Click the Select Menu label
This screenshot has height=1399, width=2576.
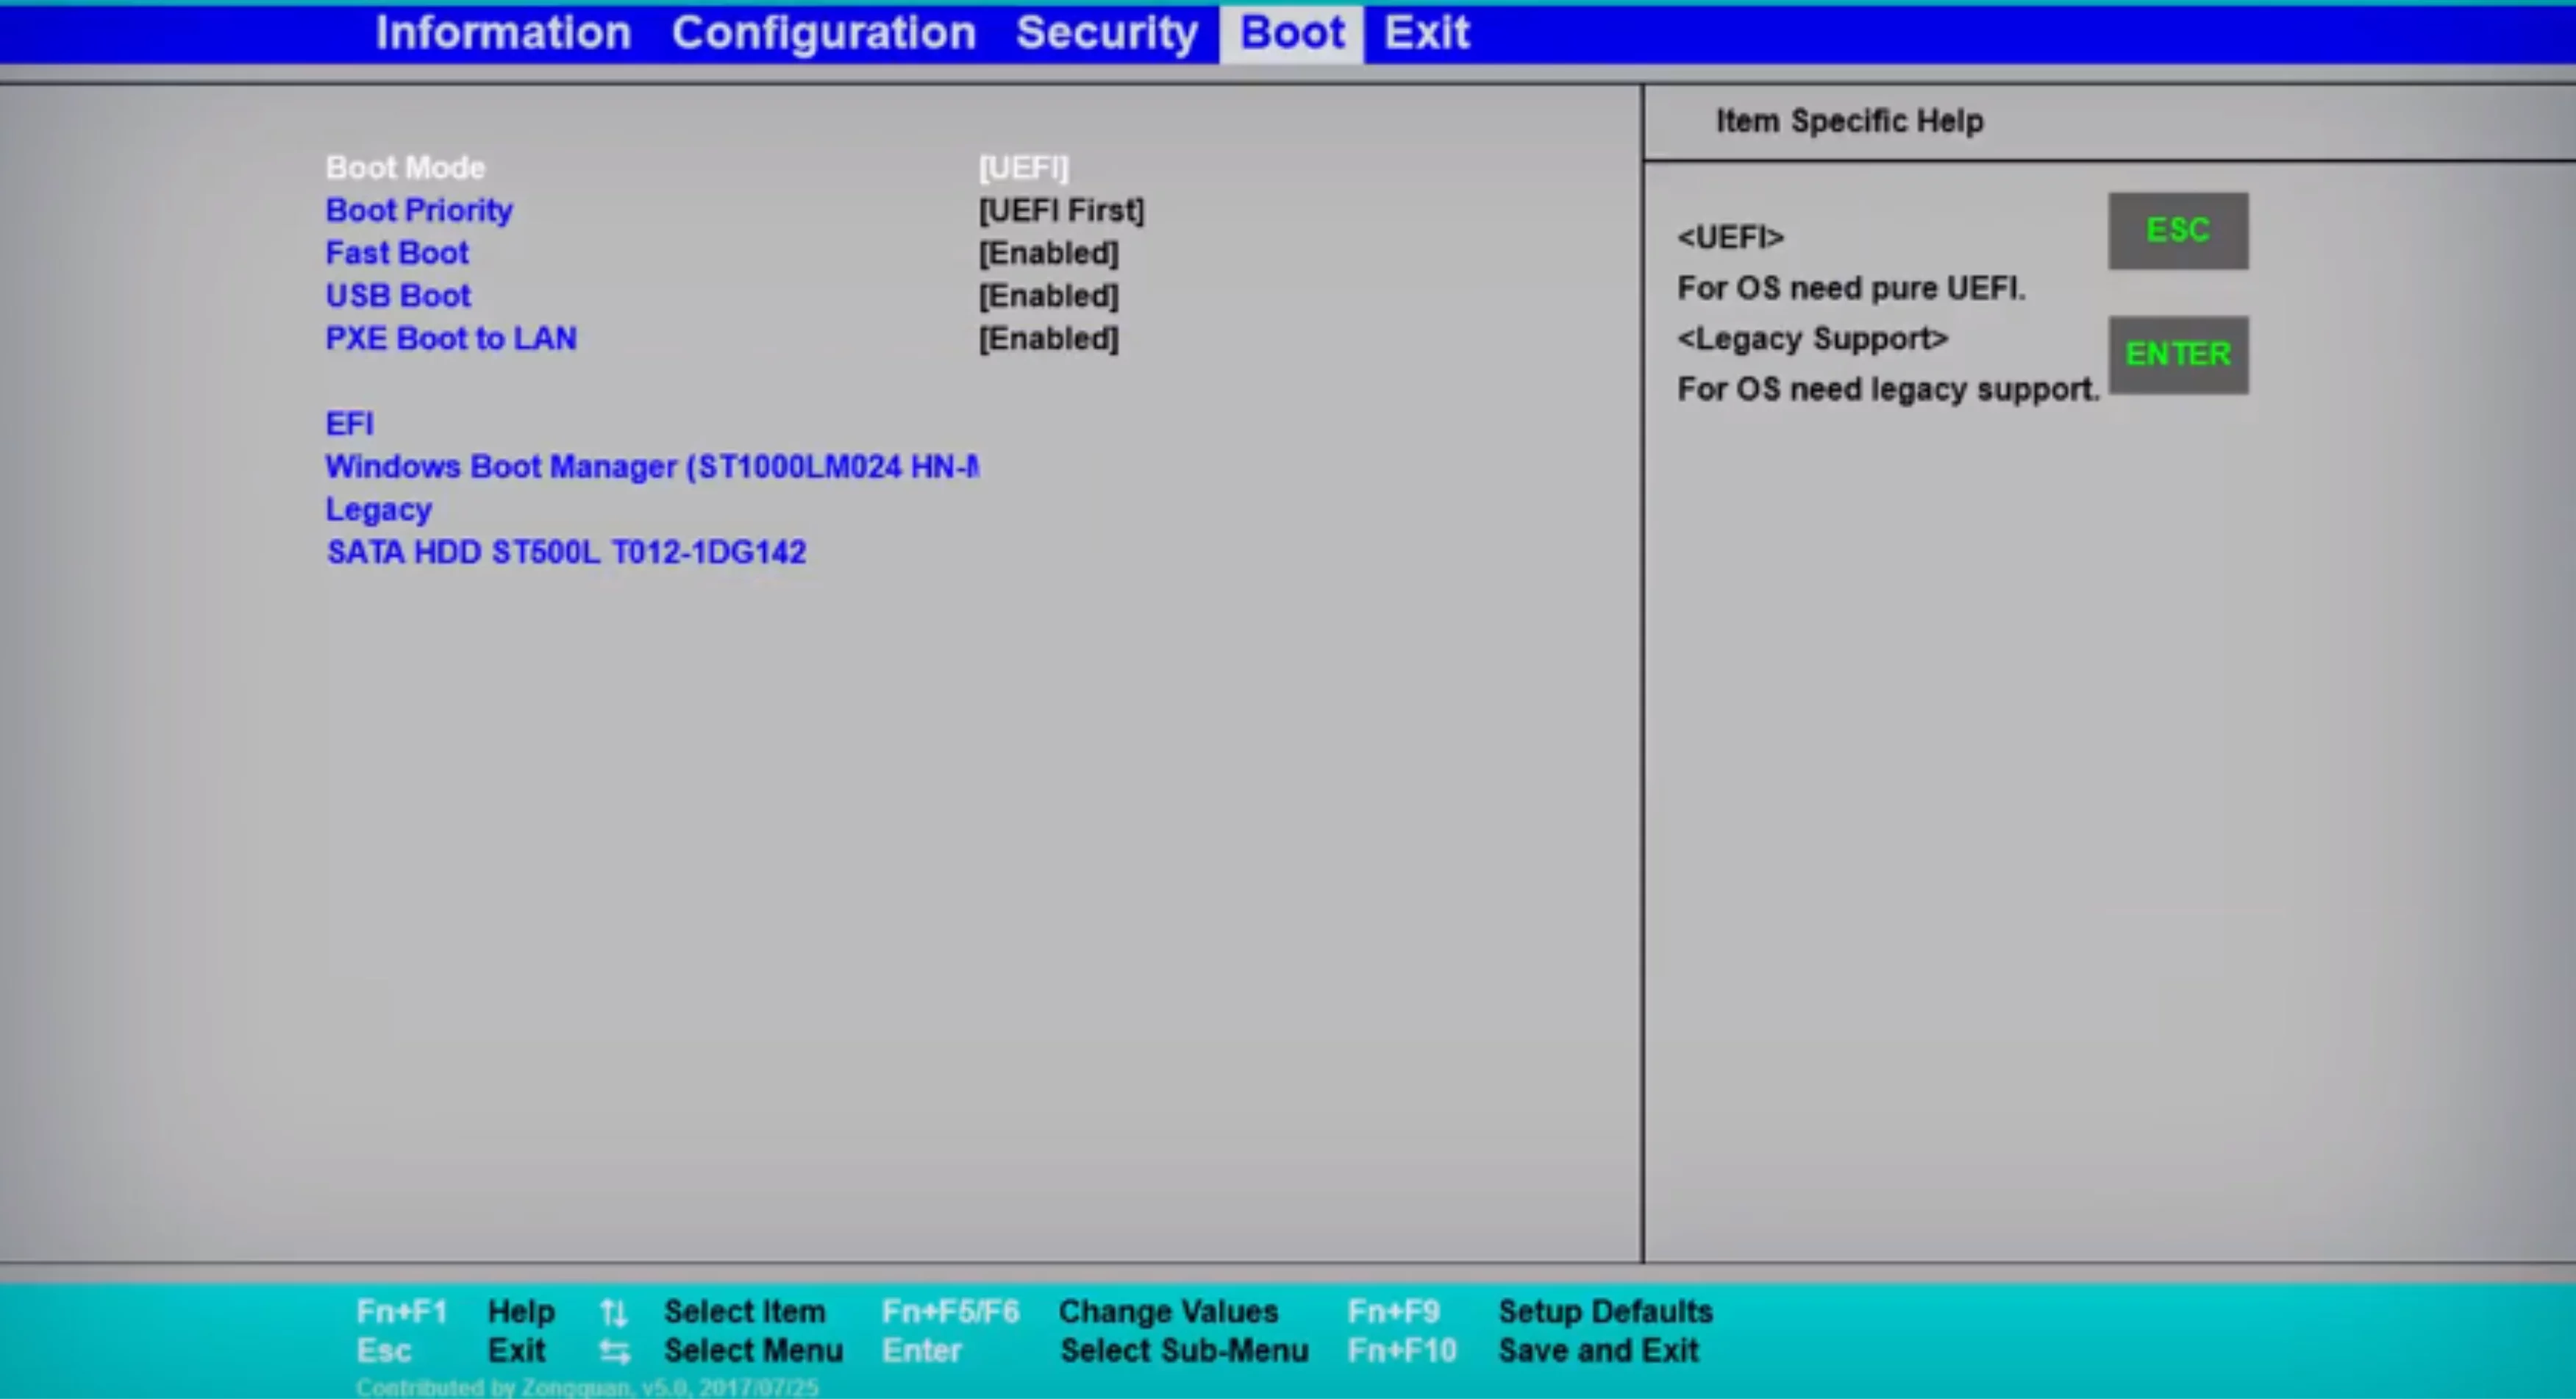[753, 1351]
